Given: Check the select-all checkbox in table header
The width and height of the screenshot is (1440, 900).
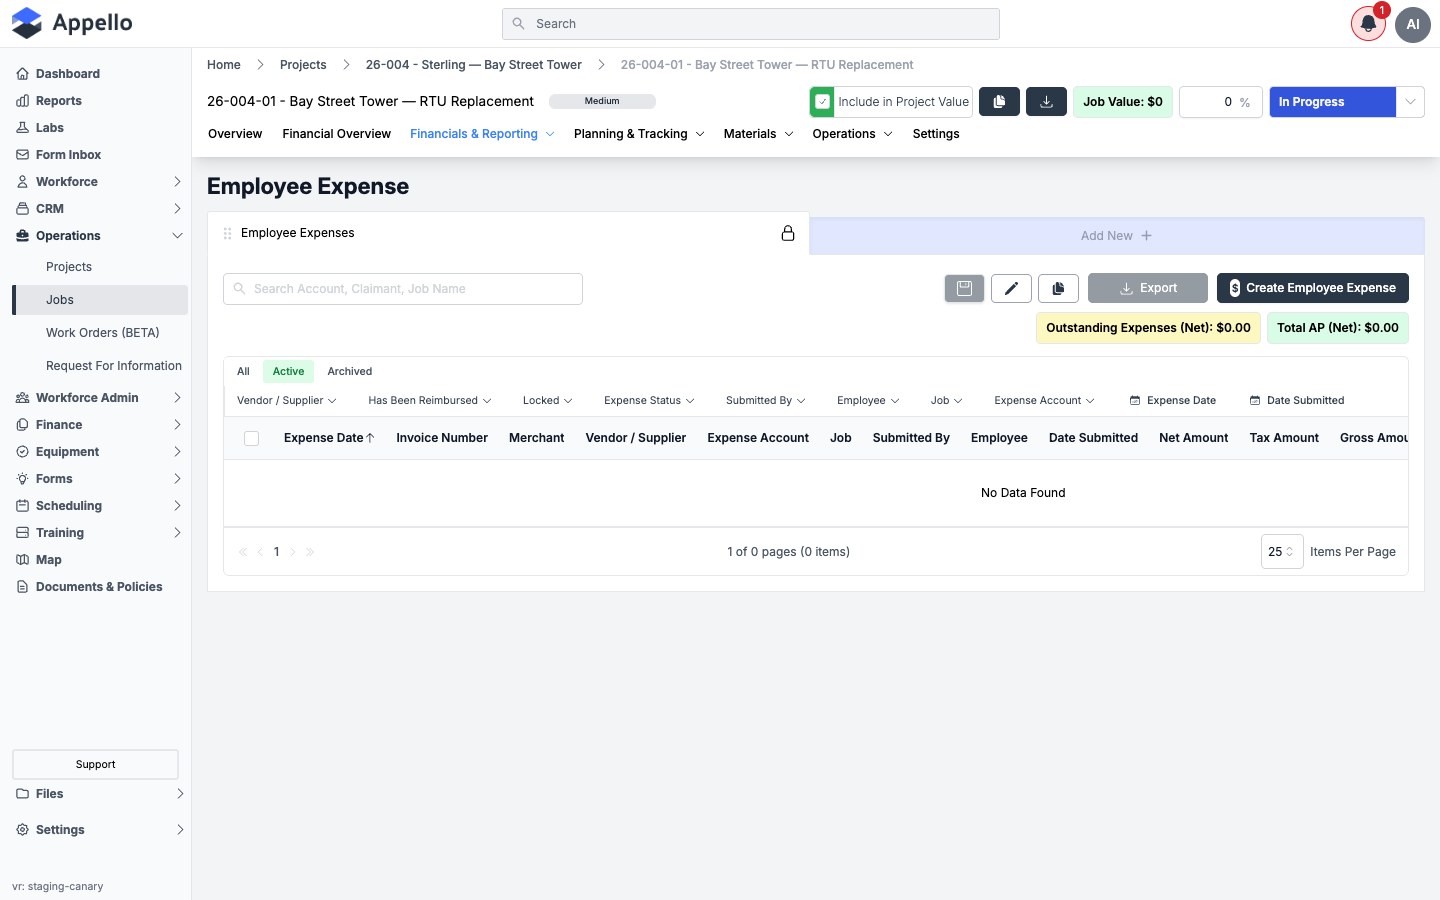Looking at the screenshot, I should point(252,438).
